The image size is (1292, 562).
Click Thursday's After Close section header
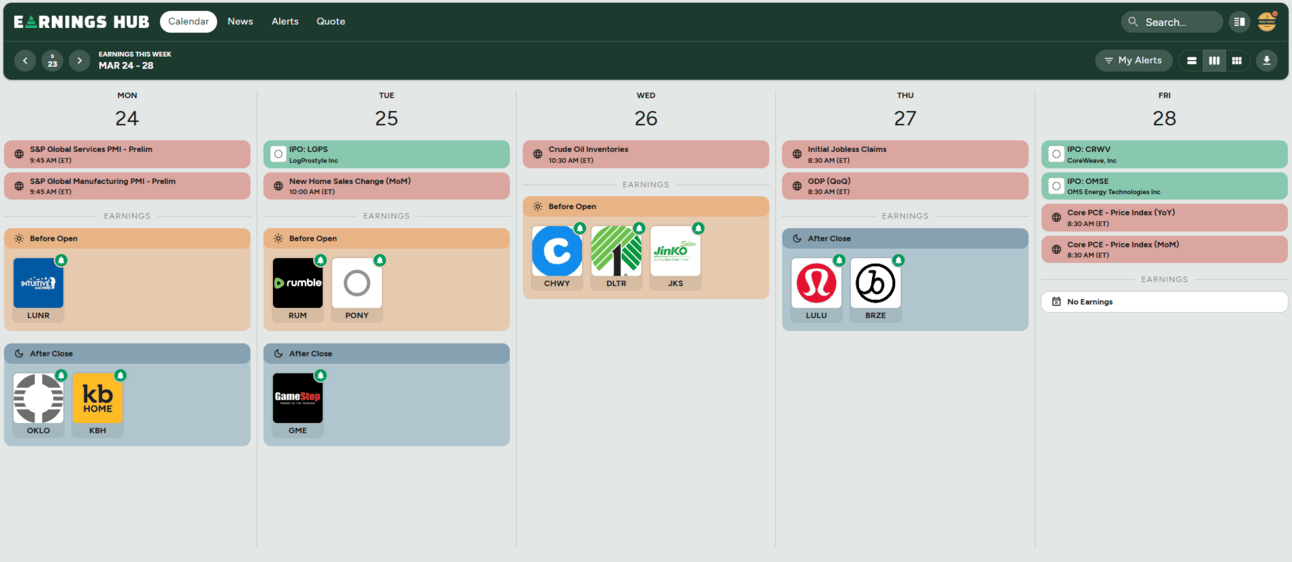pyautogui.click(x=905, y=239)
